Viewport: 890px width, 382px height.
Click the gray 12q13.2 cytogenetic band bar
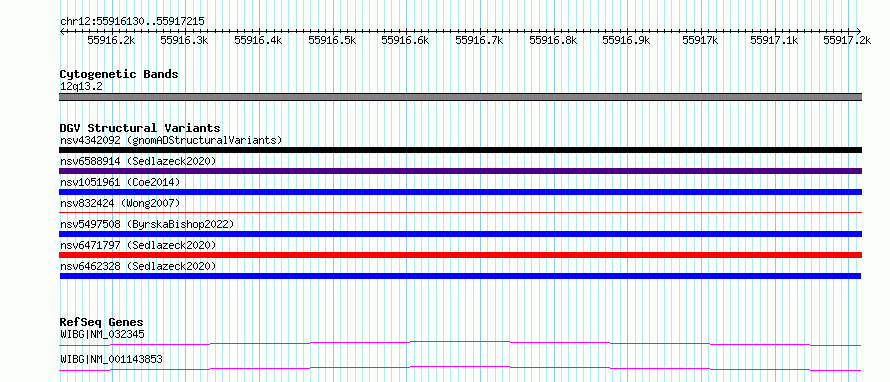pyautogui.click(x=460, y=97)
